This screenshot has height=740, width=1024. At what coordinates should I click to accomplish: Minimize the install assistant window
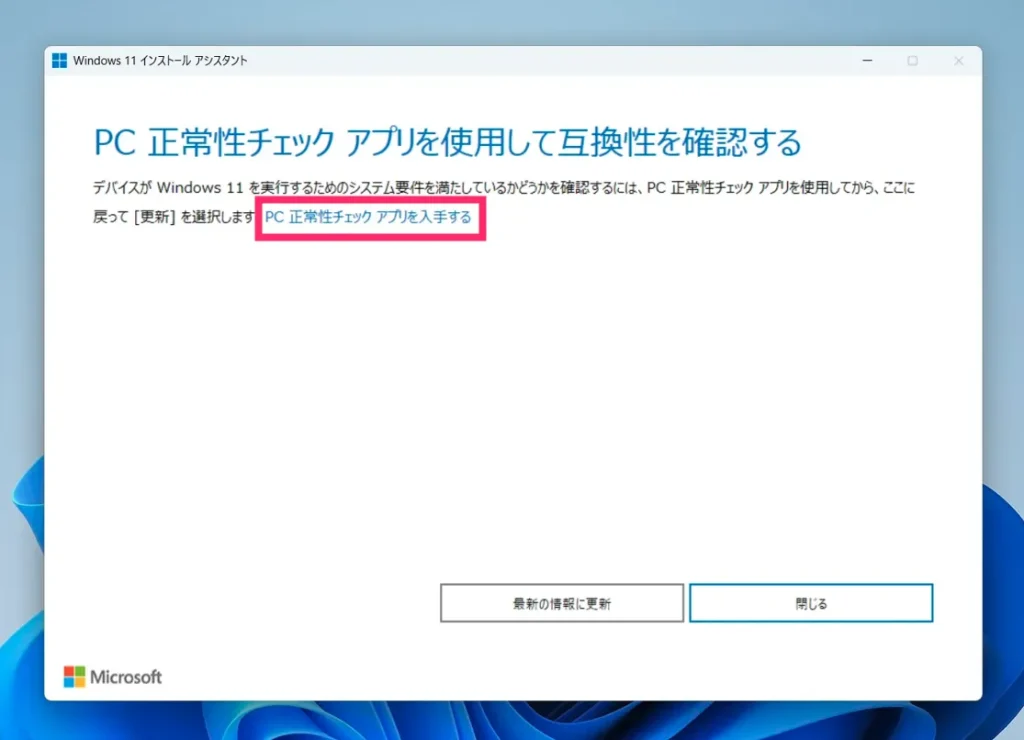pyautogui.click(x=866, y=61)
